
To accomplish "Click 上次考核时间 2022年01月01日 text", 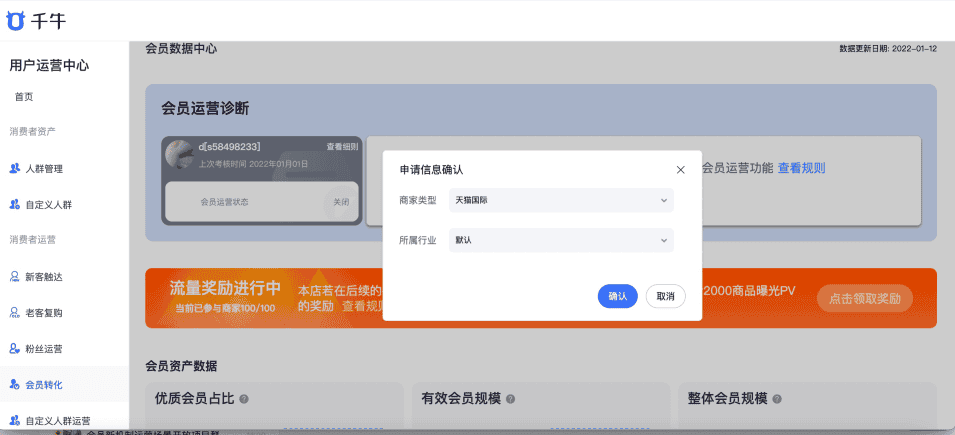I will [x=253, y=164].
